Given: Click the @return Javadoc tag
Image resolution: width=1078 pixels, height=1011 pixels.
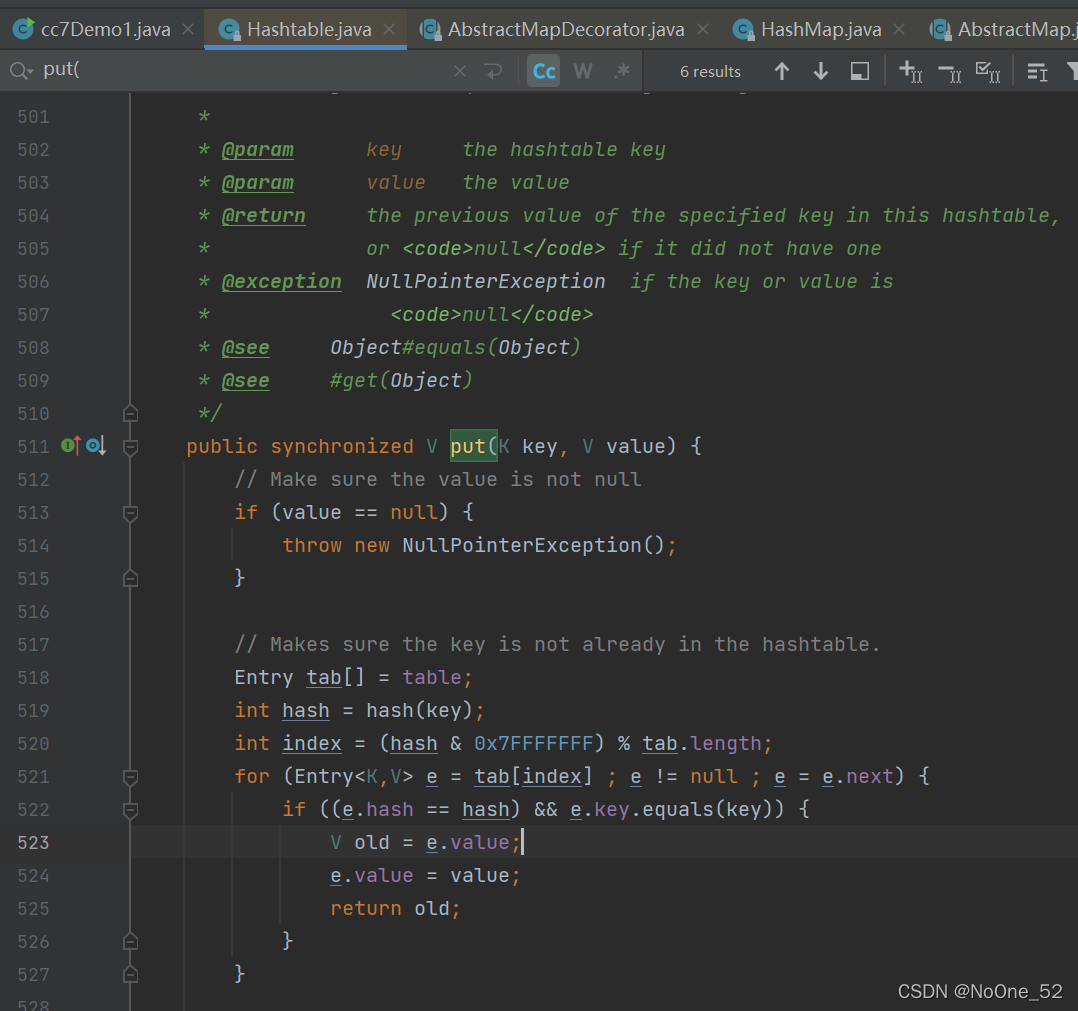Looking at the screenshot, I should pyautogui.click(x=263, y=216).
